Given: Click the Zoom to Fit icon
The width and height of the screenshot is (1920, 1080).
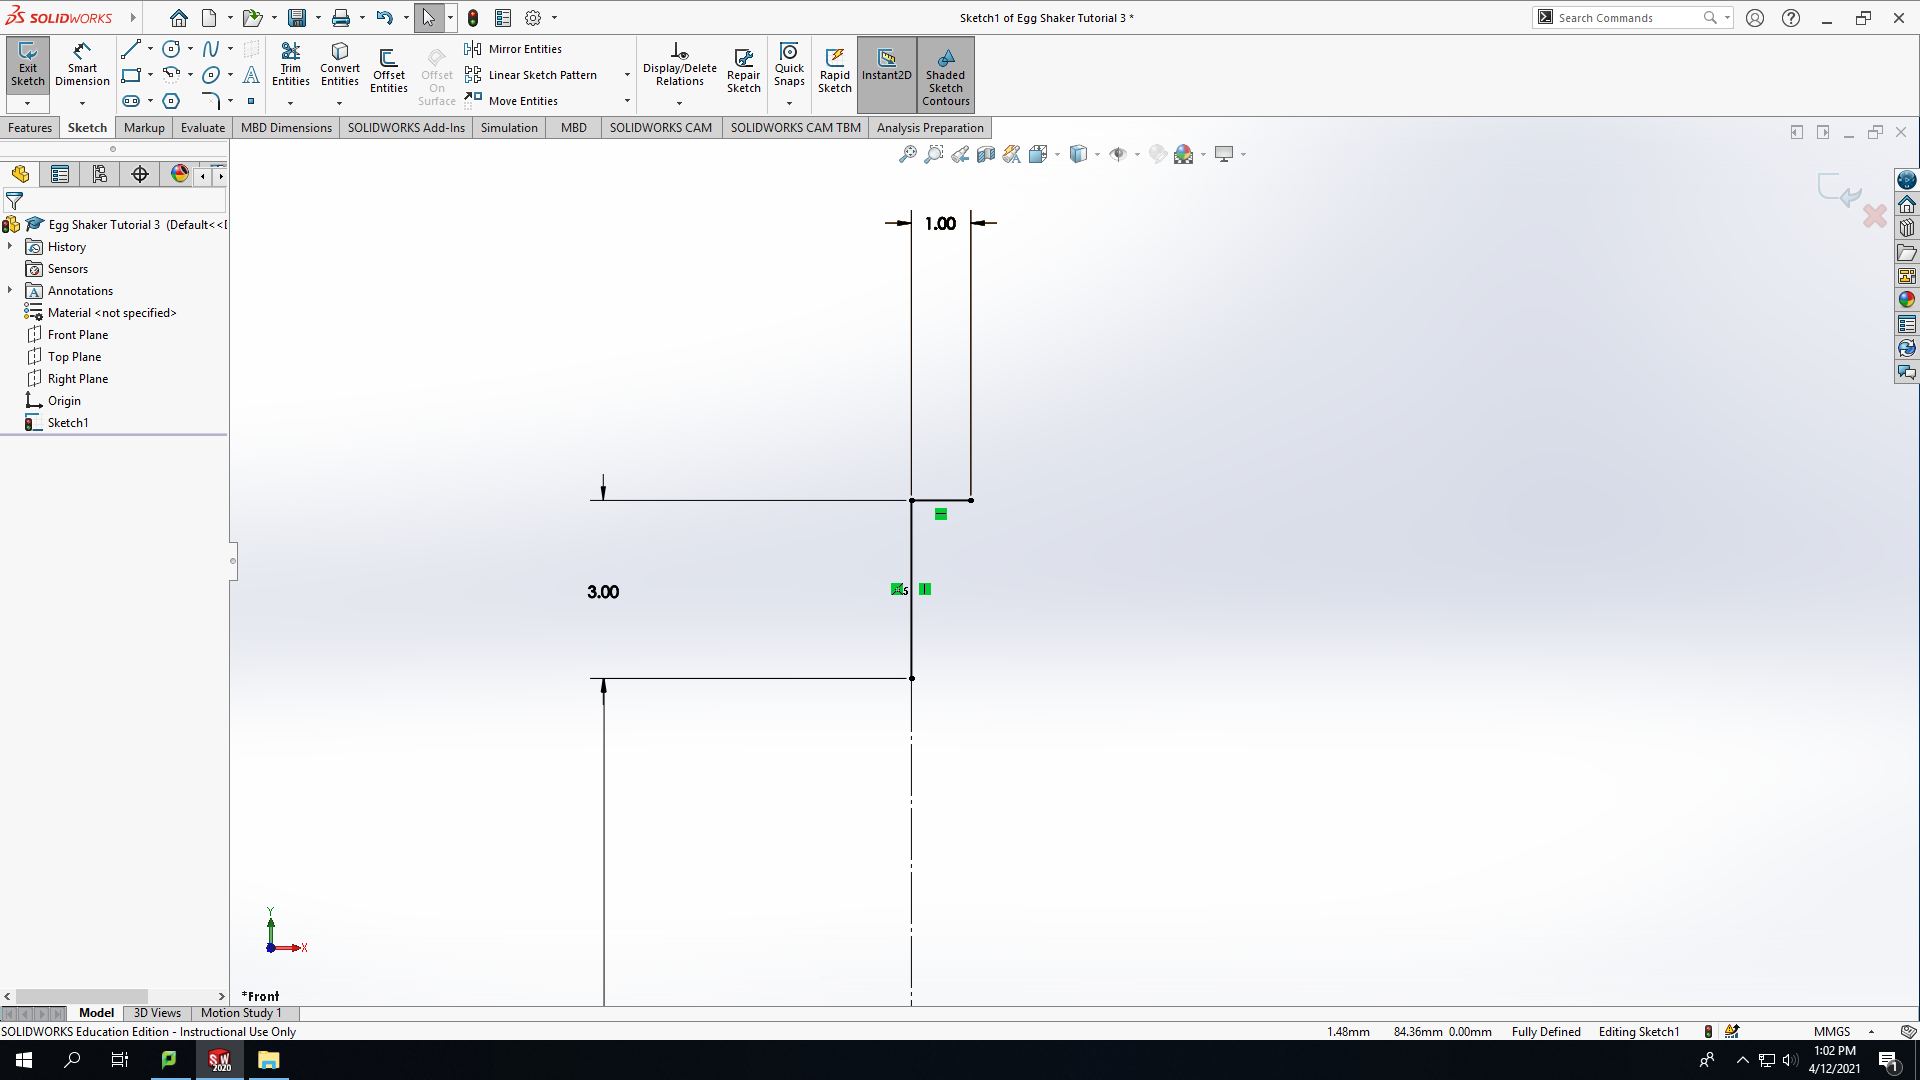Looking at the screenshot, I should [x=908, y=154].
